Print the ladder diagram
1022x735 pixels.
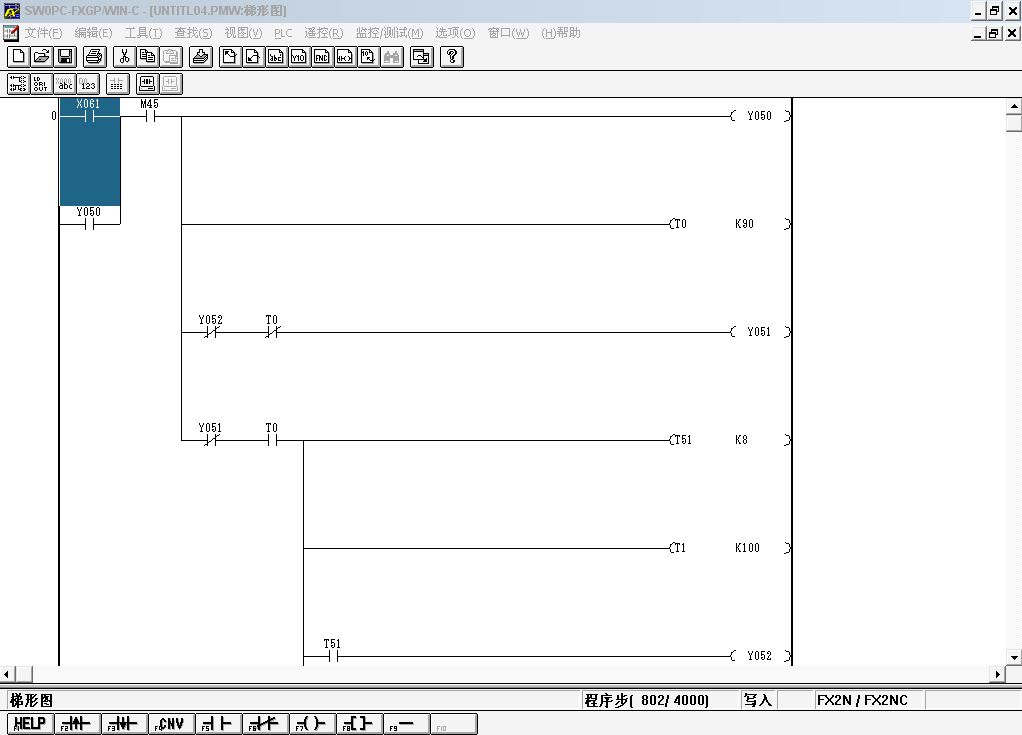click(x=94, y=57)
